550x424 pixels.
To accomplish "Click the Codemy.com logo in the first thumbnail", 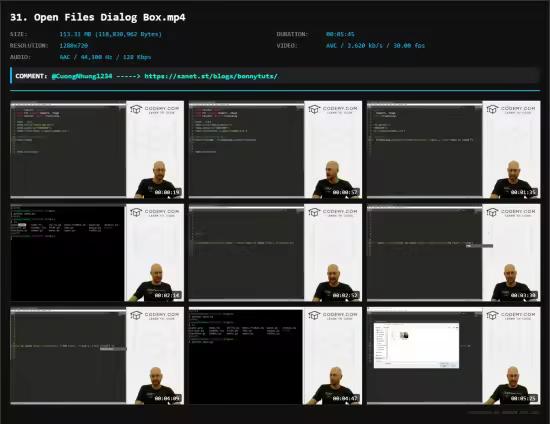I will click(x=155, y=110).
